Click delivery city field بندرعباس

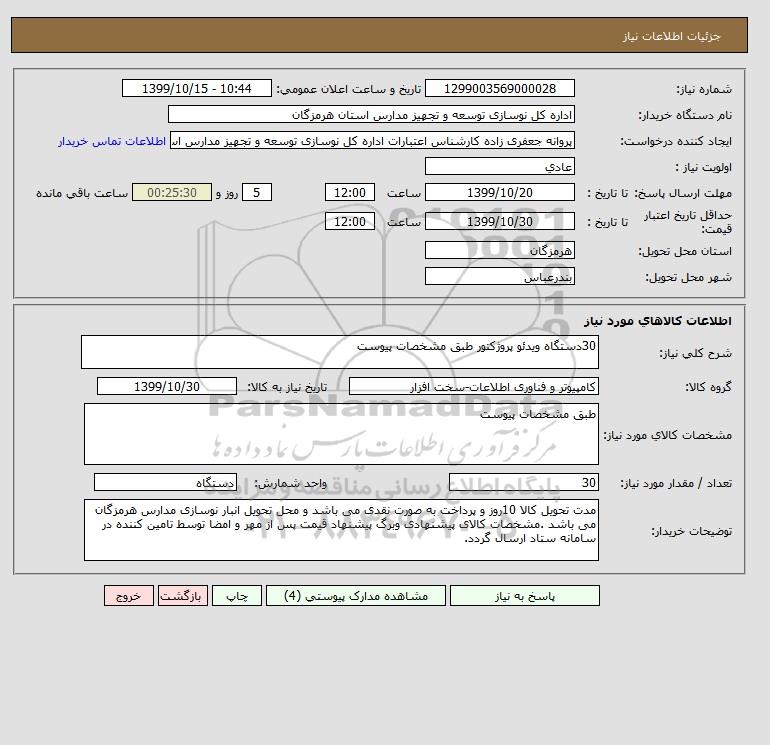(499, 276)
